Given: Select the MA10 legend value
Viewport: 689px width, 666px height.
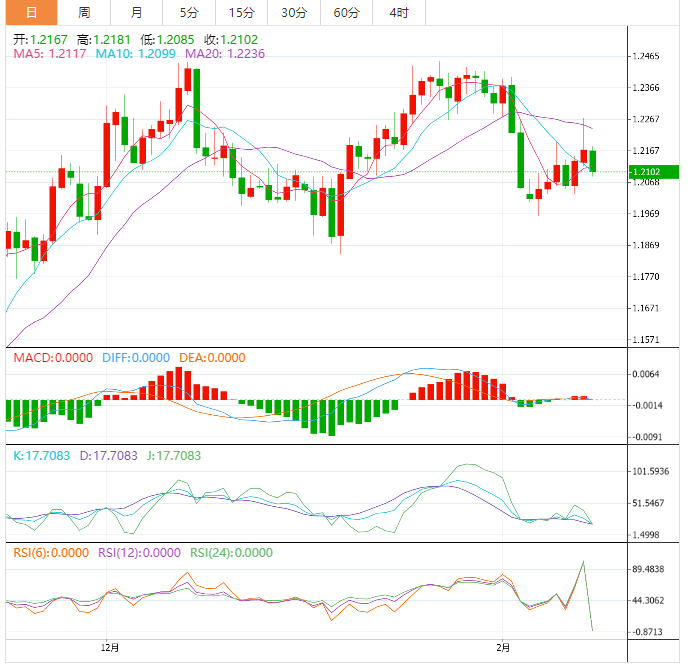Looking at the screenshot, I should [127, 53].
